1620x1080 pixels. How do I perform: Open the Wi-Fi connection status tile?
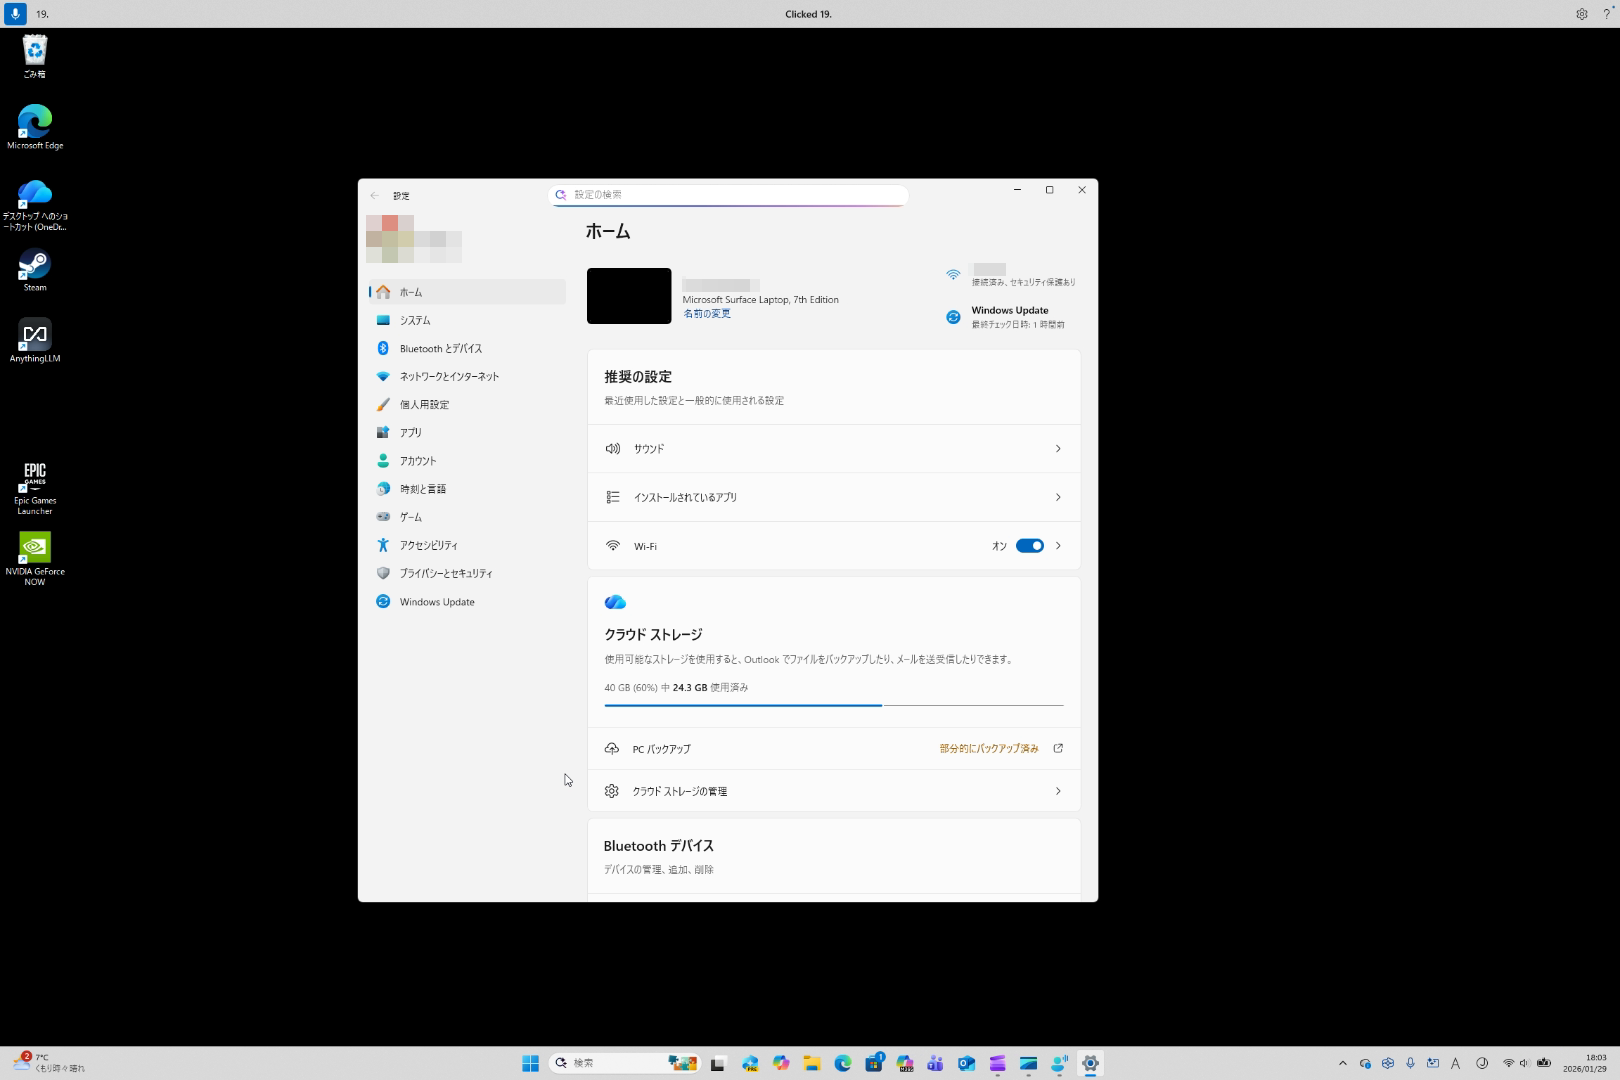coord(1011,275)
